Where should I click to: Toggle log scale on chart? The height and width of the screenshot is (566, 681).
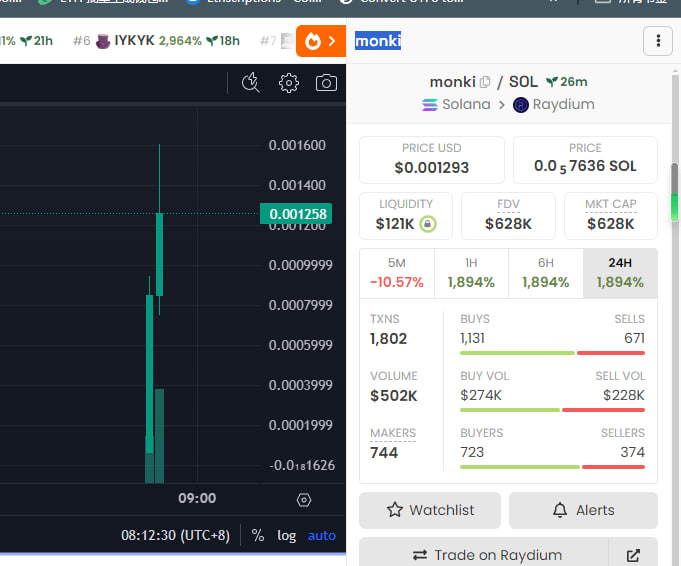[287, 536]
